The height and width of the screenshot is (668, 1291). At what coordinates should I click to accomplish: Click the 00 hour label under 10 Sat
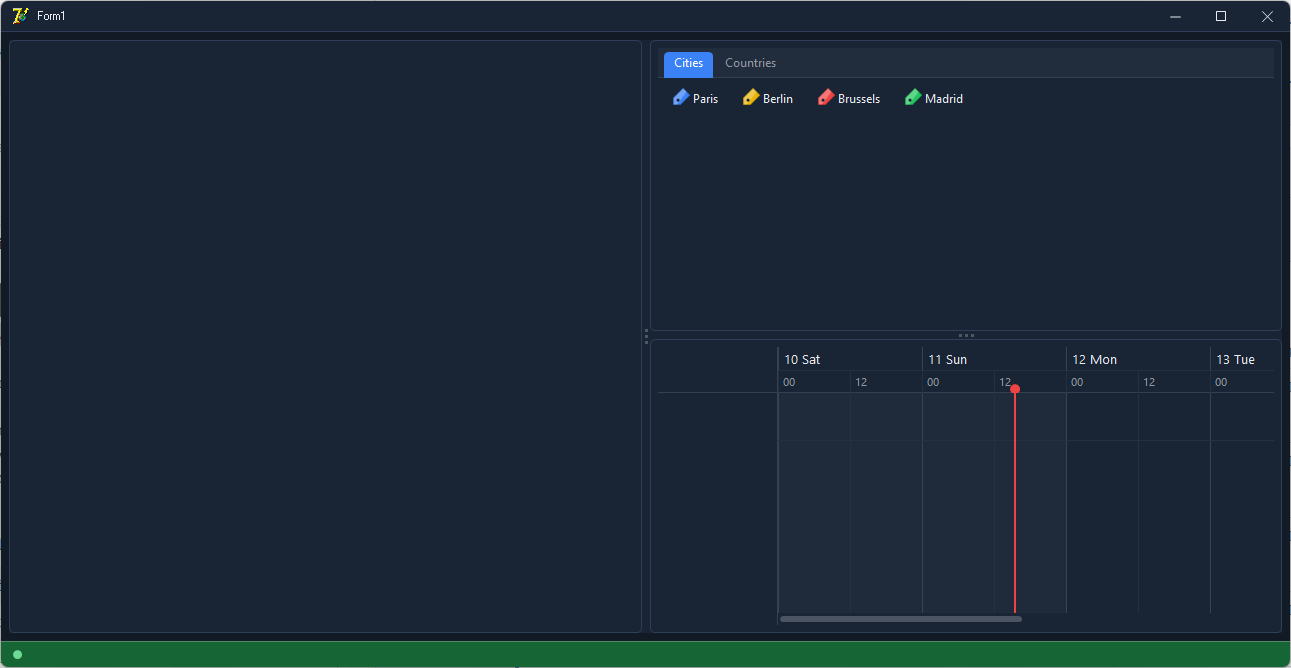[x=789, y=383]
